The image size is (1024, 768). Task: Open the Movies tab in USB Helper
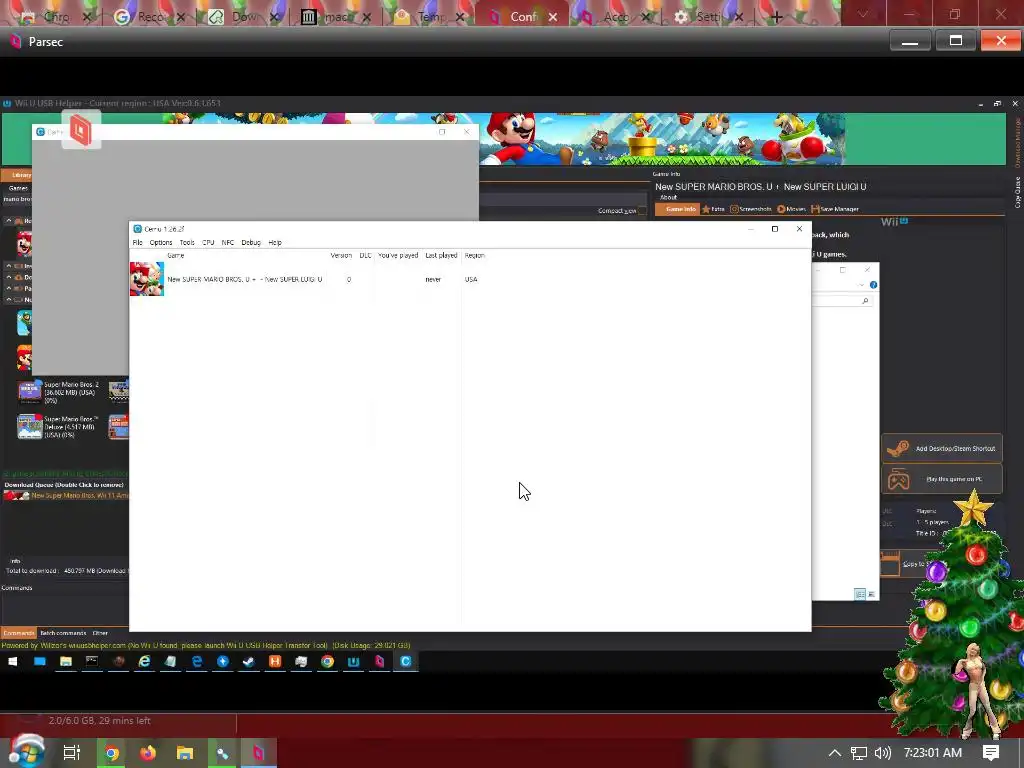pos(792,209)
